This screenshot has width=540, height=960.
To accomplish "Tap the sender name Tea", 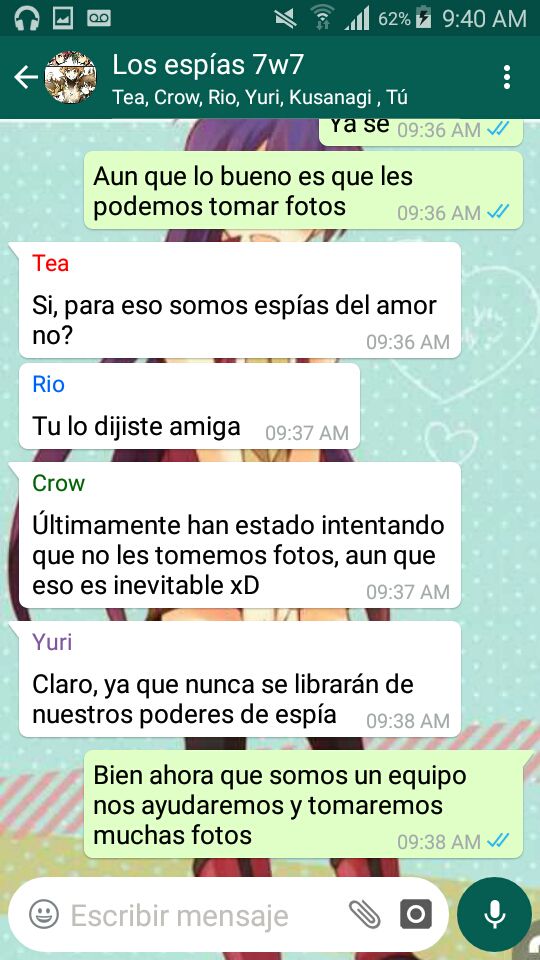I will pyautogui.click(x=50, y=263).
